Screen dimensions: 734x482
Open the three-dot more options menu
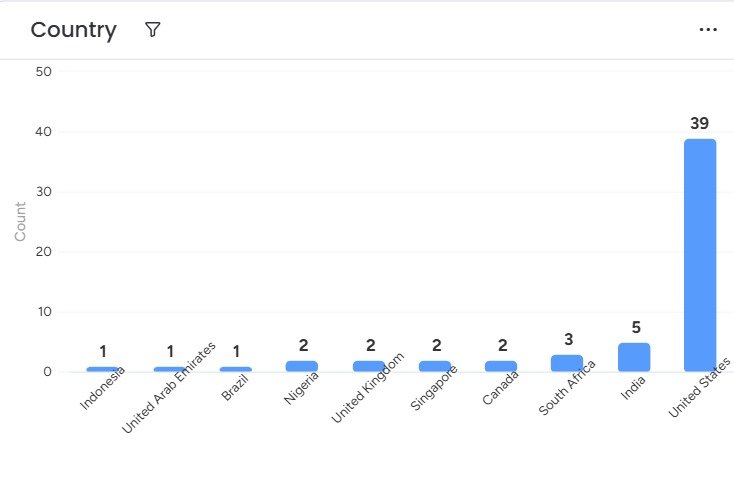click(x=708, y=30)
